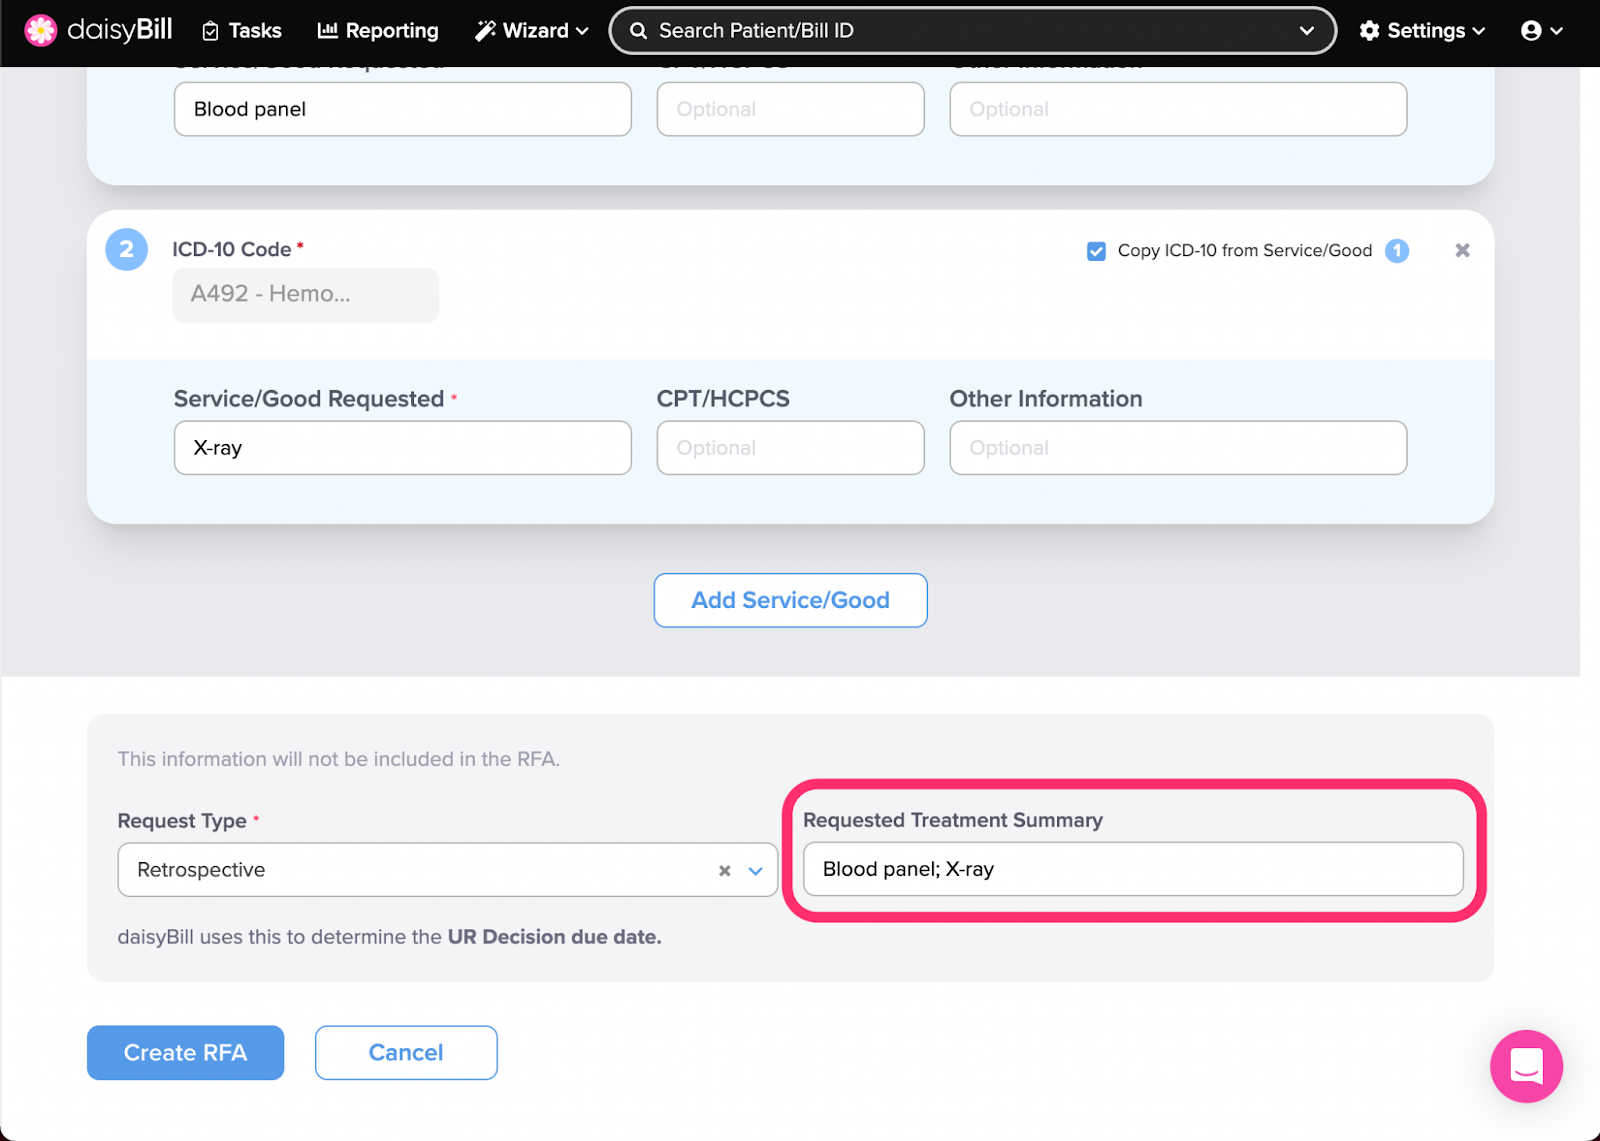Click the ICD-10 Code label in item 2
The image size is (1600, 1141).
(x=232, y=249)
